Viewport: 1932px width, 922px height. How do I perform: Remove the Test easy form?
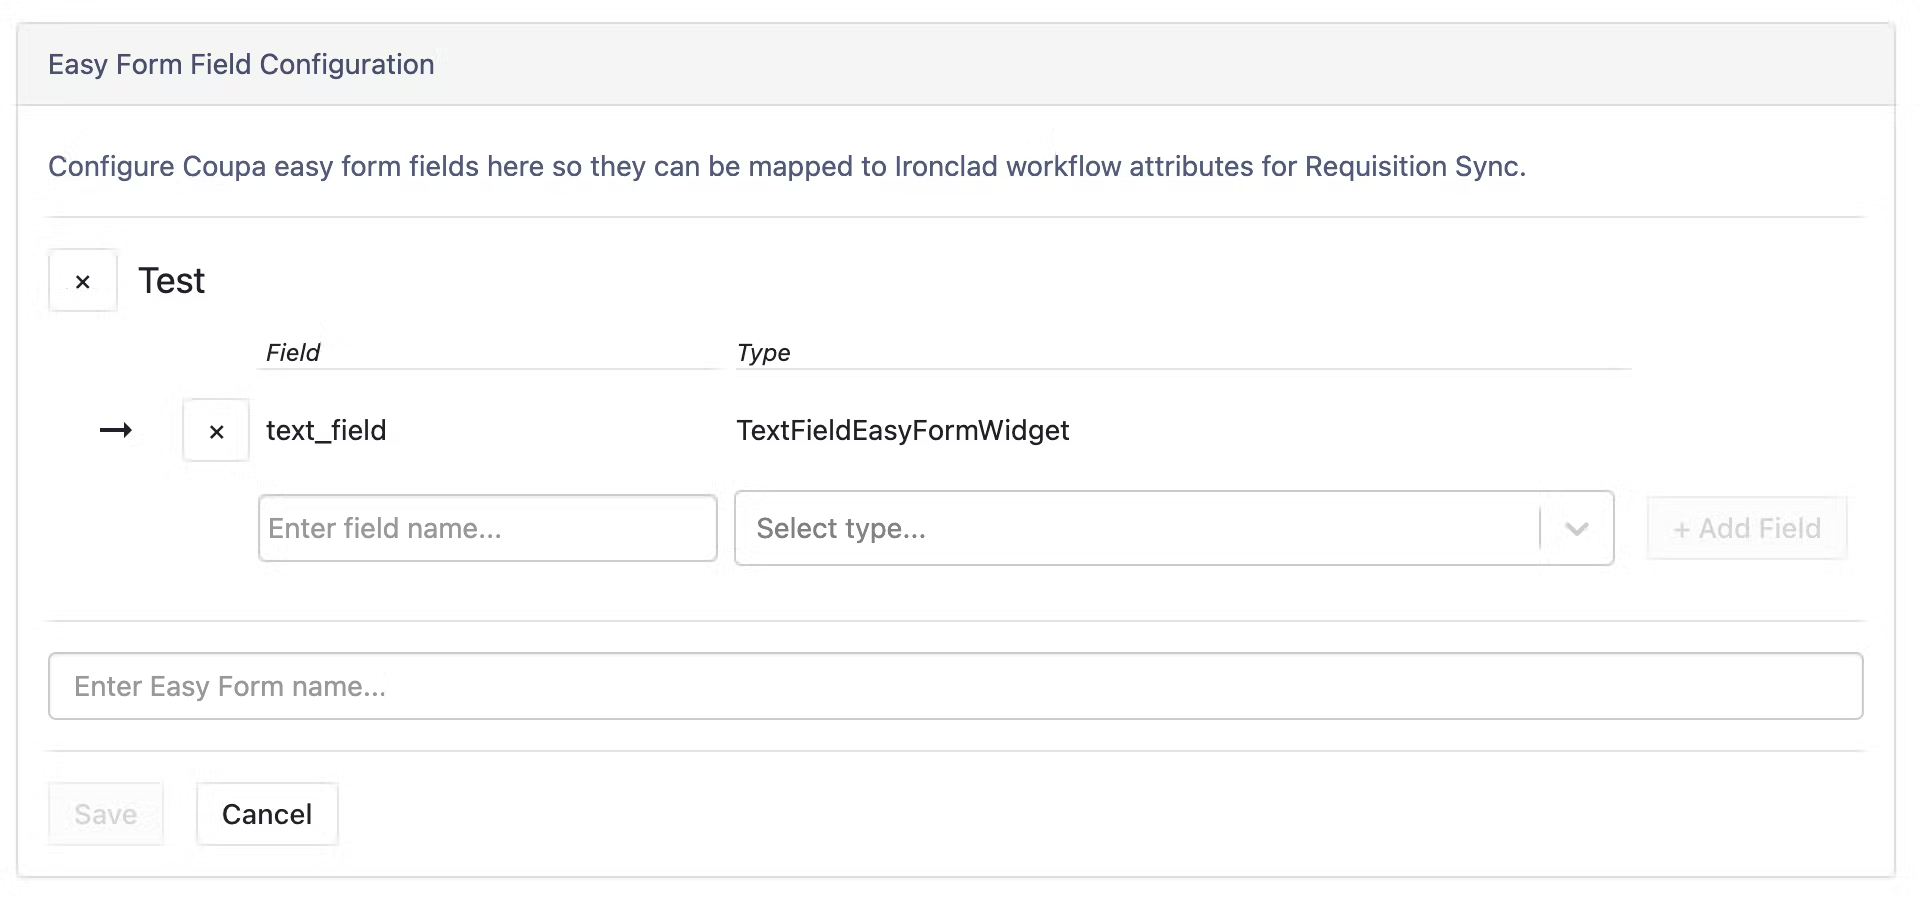click(x=83, y=281)
